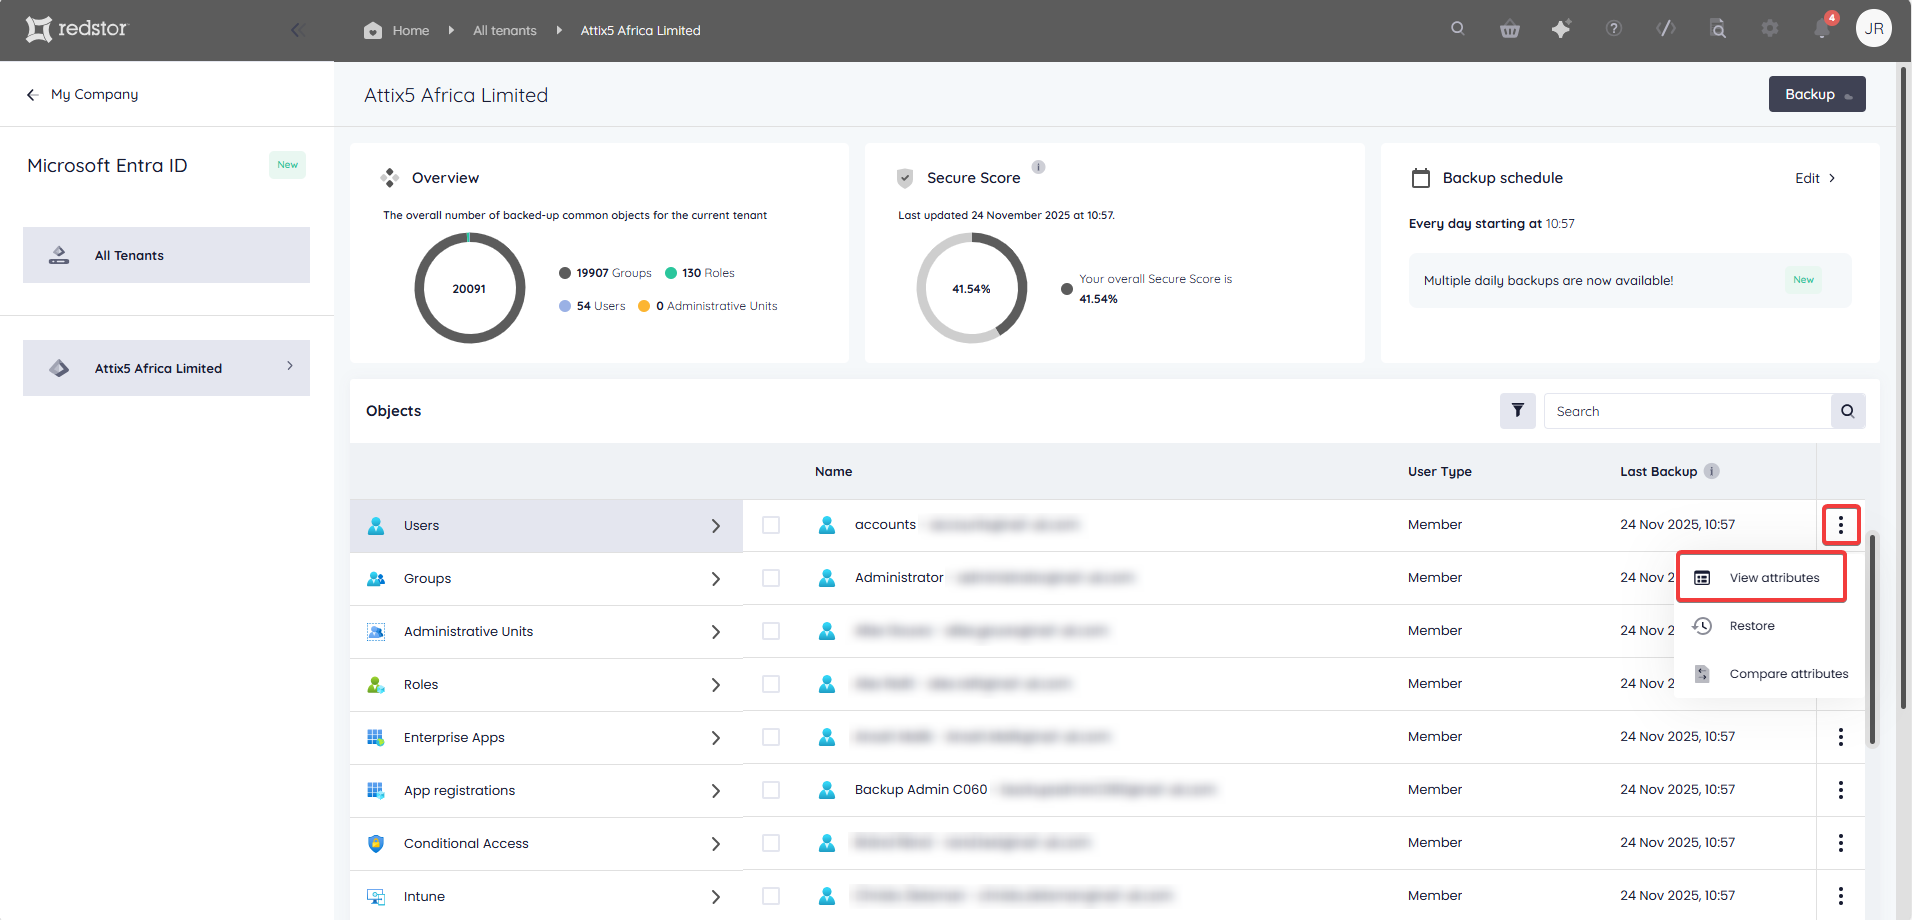
Task: Click the Secure Score 41.54% gauge
Action: (971, 289)
